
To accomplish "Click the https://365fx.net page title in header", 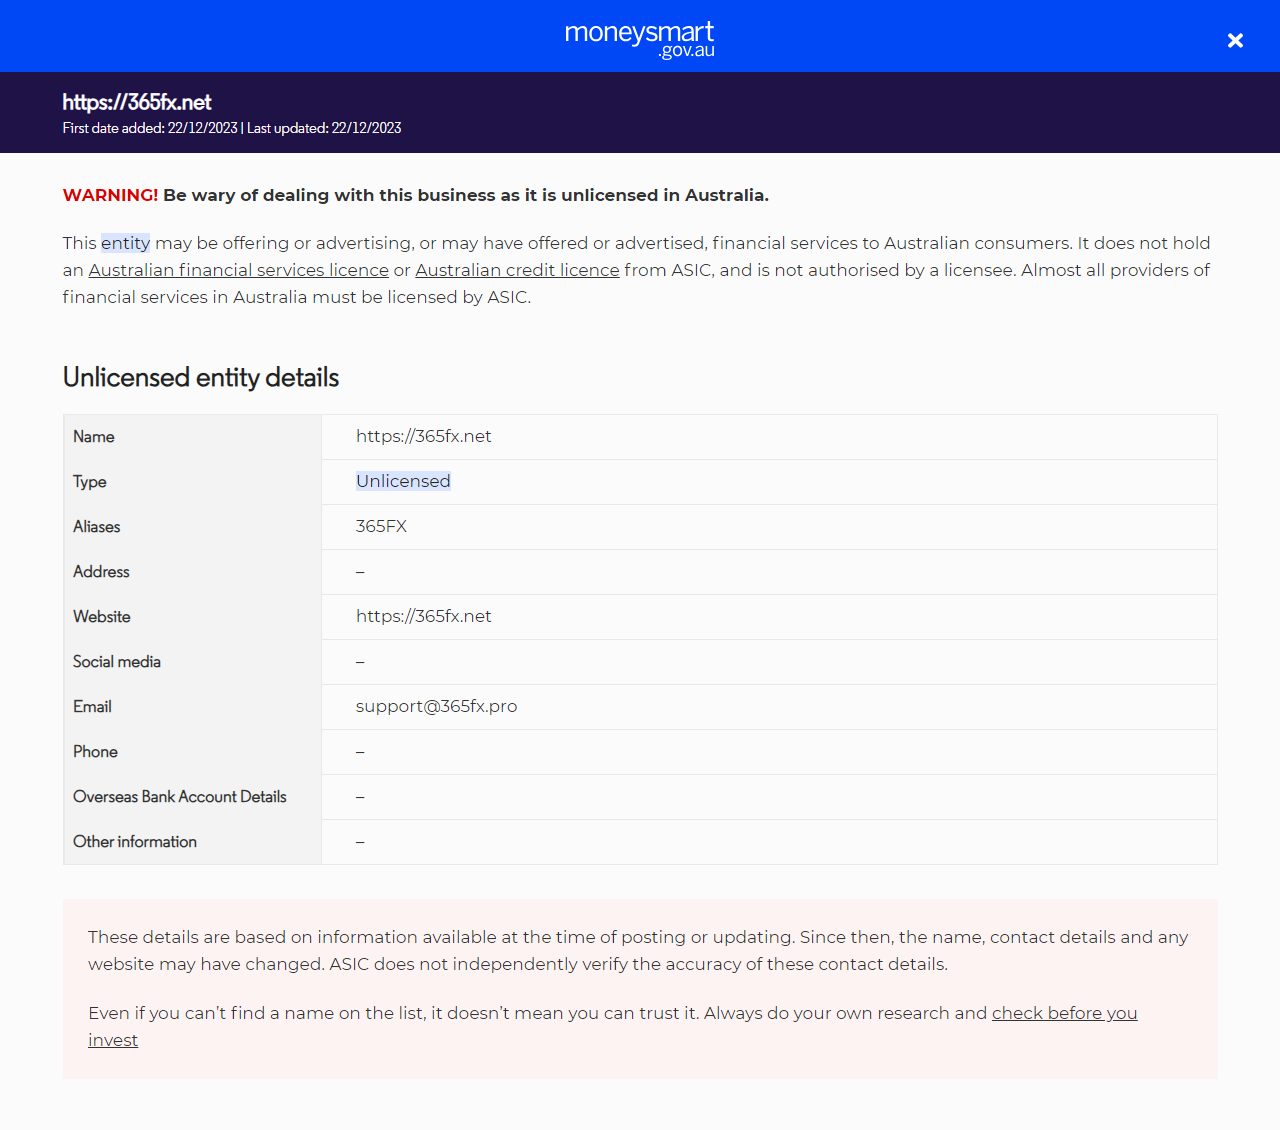I will [137, 102].
